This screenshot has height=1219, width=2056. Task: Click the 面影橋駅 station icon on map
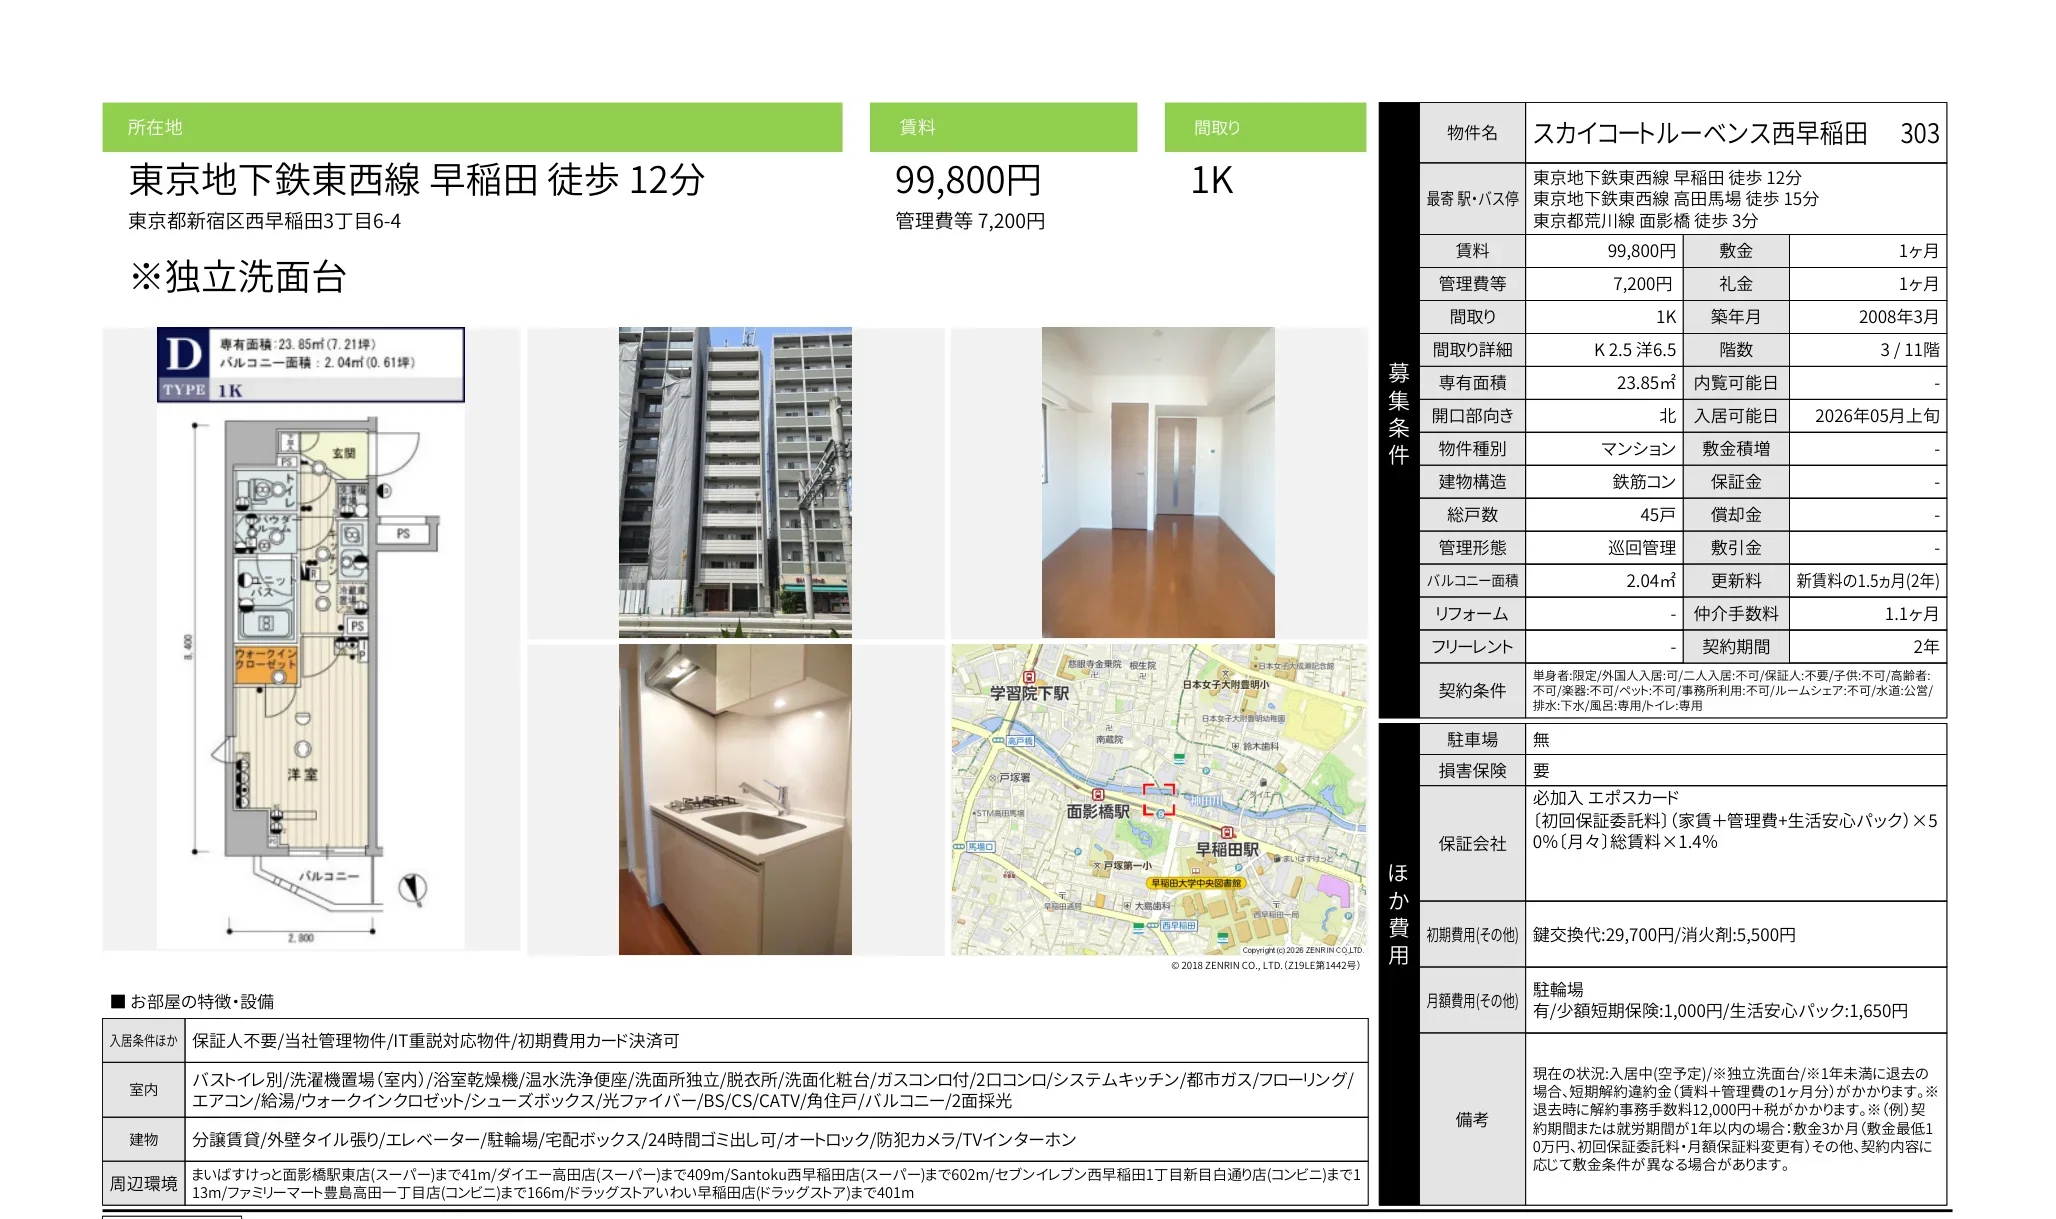tap(1098, 795)
